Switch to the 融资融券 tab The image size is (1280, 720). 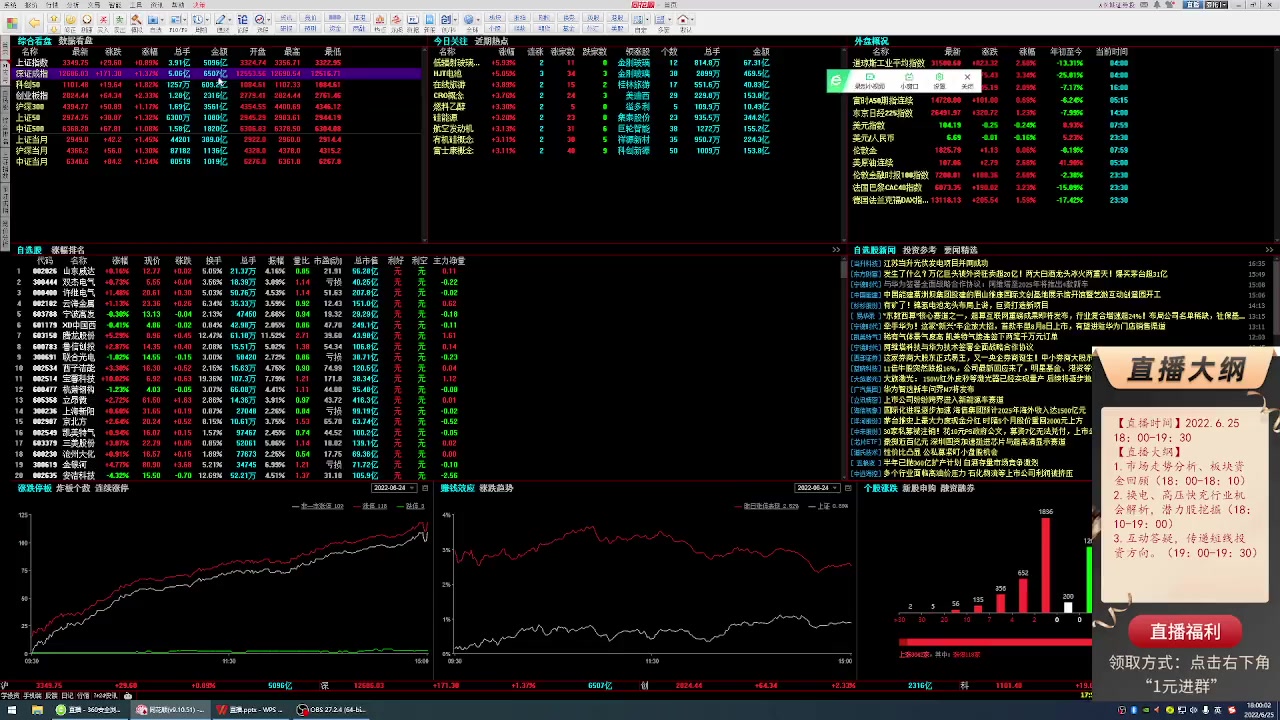[x=957, y=488]
